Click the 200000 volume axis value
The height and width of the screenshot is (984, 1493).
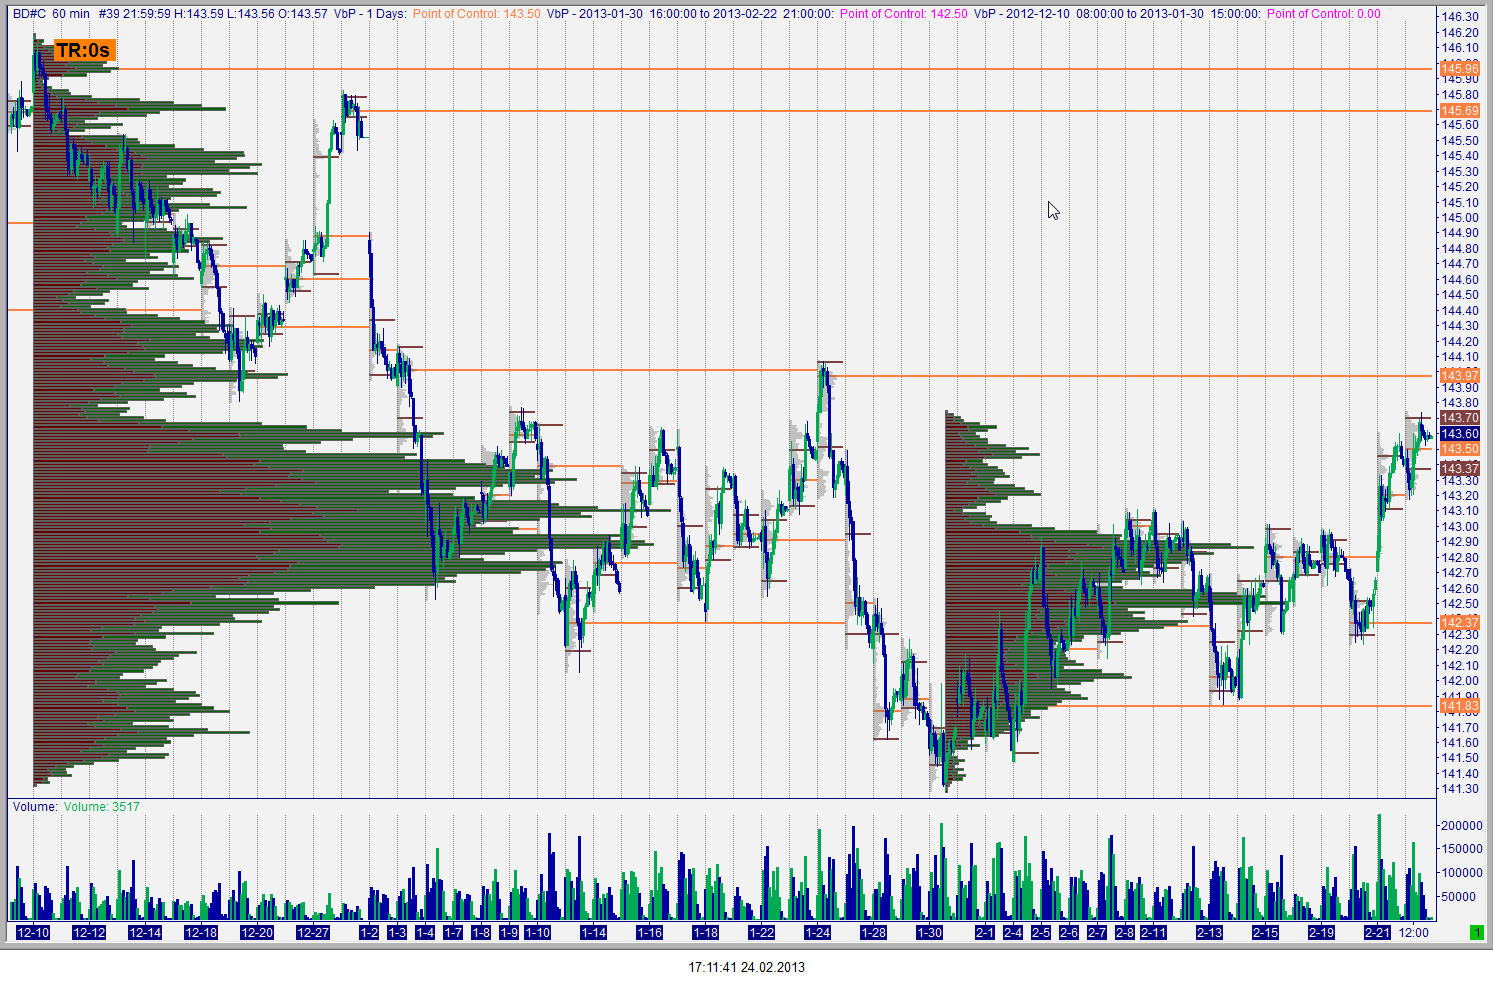1461,826
